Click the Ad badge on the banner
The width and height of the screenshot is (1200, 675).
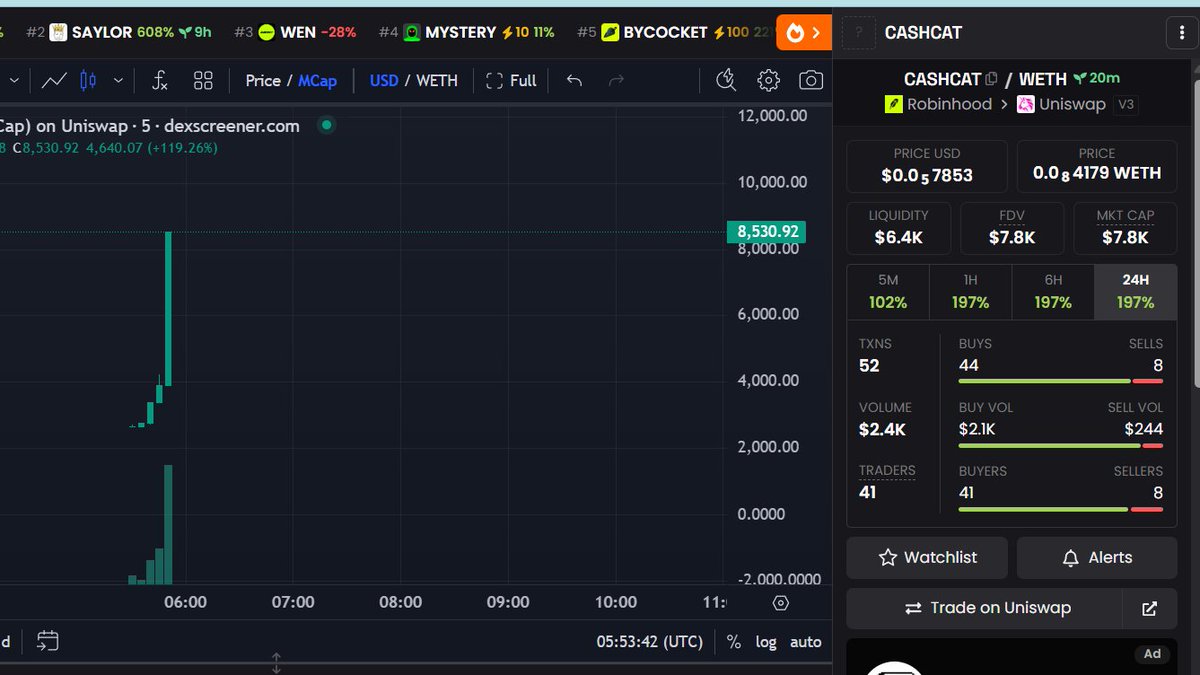coord(1152,654)
